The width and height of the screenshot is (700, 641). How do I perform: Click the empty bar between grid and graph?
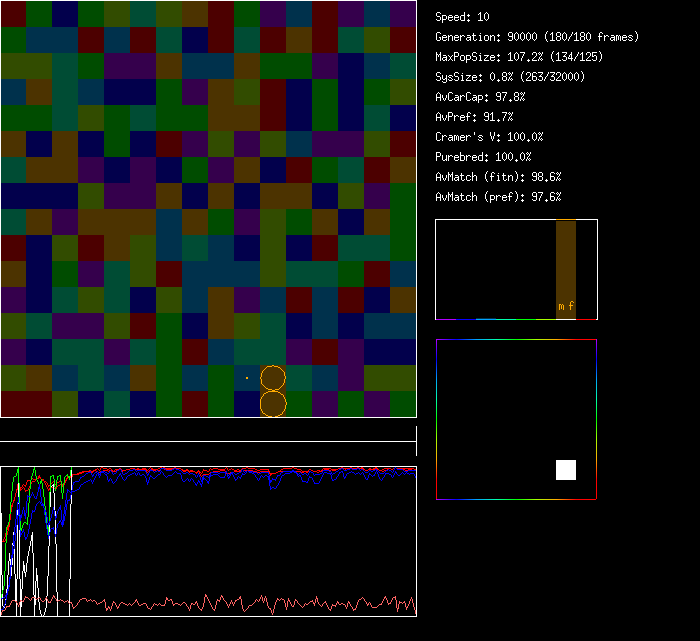pos(208,434)
